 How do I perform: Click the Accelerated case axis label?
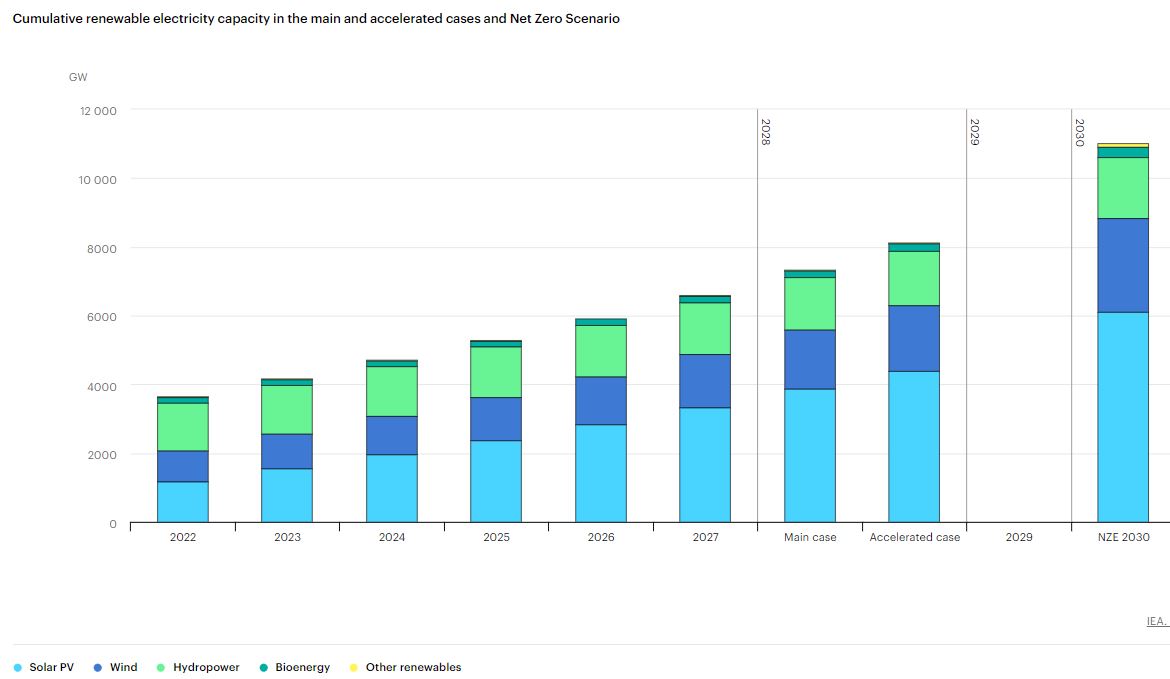[914, 537]
